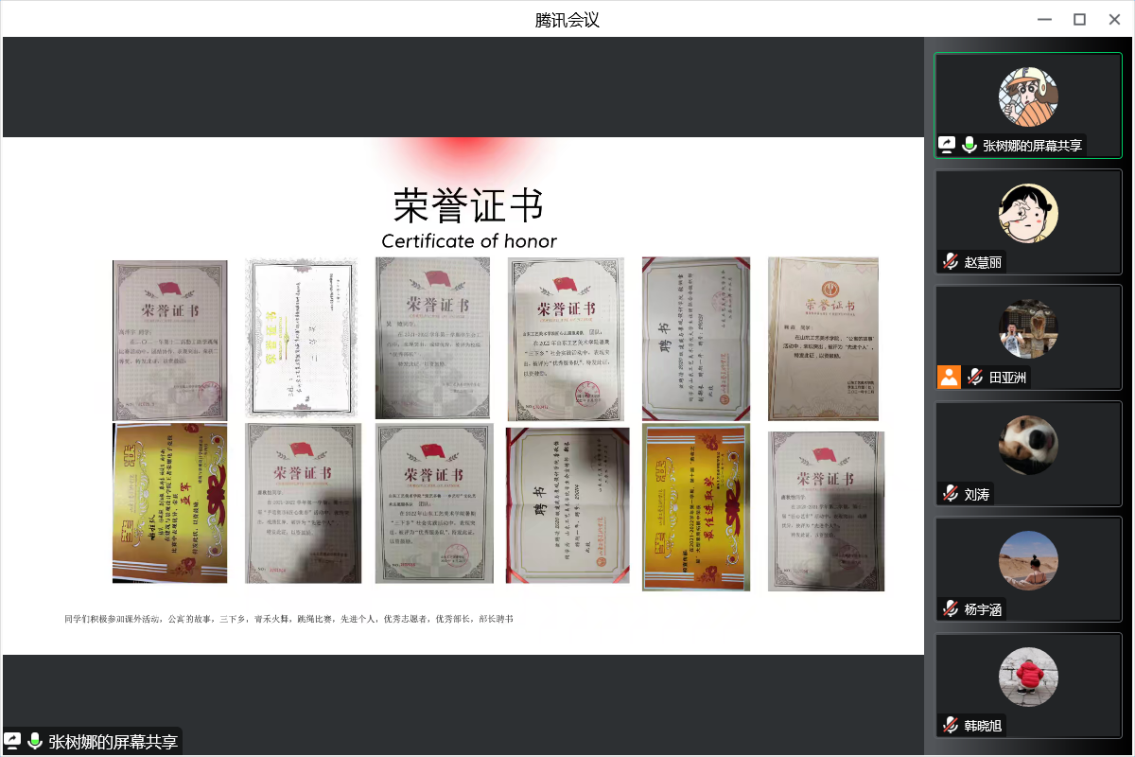Click the muted microphone icon beside 杨宇涵
Viewport: 1135px width, 757px height.
[950, 609]
